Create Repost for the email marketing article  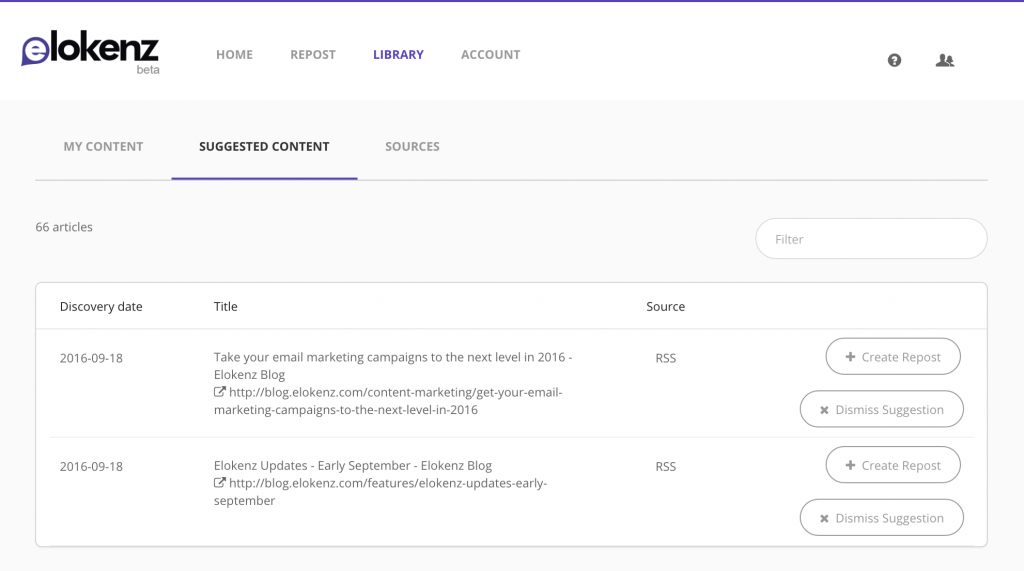click(892, 356)
